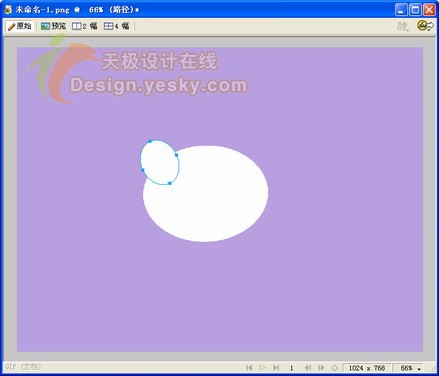Open the 2 幅 (2-Up) view tab
The height and width of the screenshot is (376, 439).
coord(85,26)
